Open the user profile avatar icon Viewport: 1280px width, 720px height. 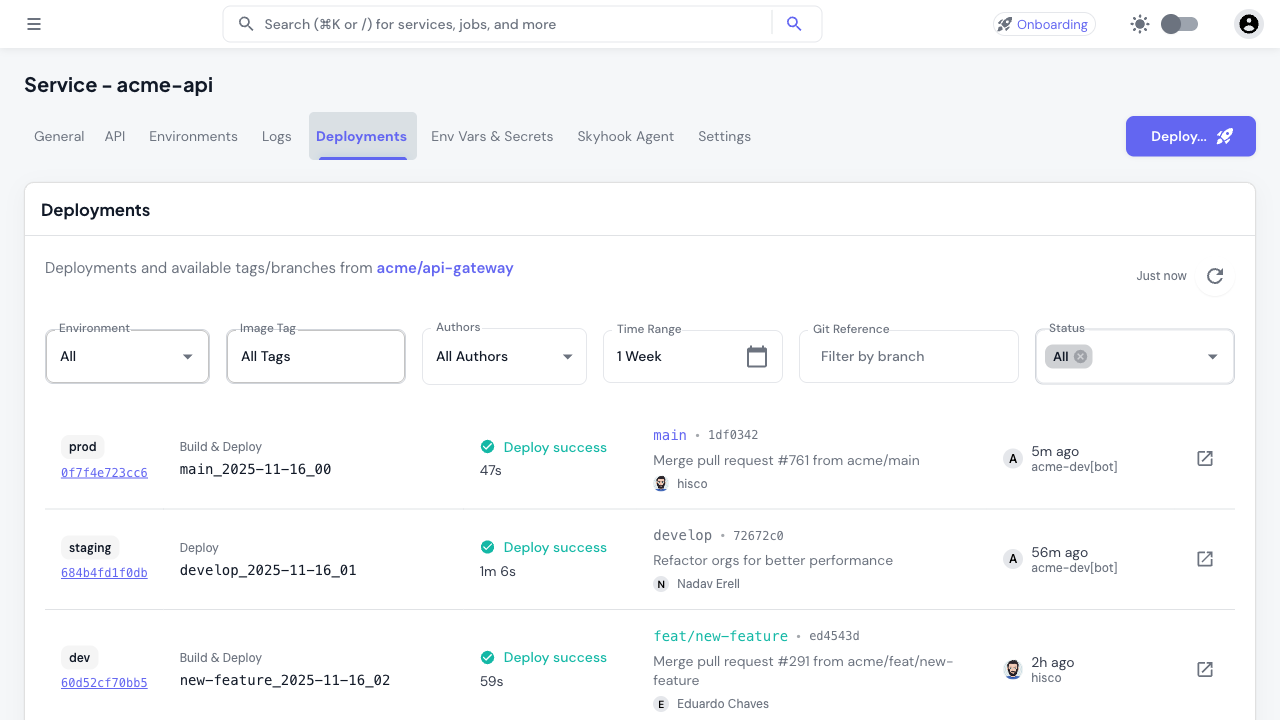pyautogui.click(x=1248, y=23)
